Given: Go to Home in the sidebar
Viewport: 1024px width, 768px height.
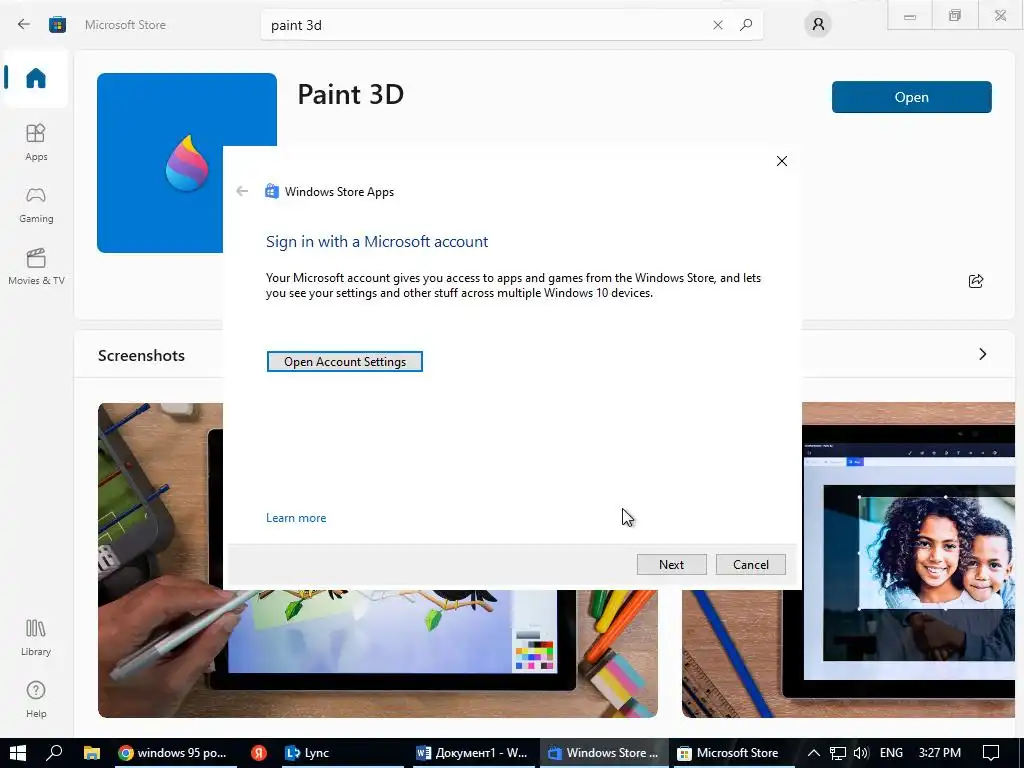Looking at the screenshot, I should click(36, 78).
